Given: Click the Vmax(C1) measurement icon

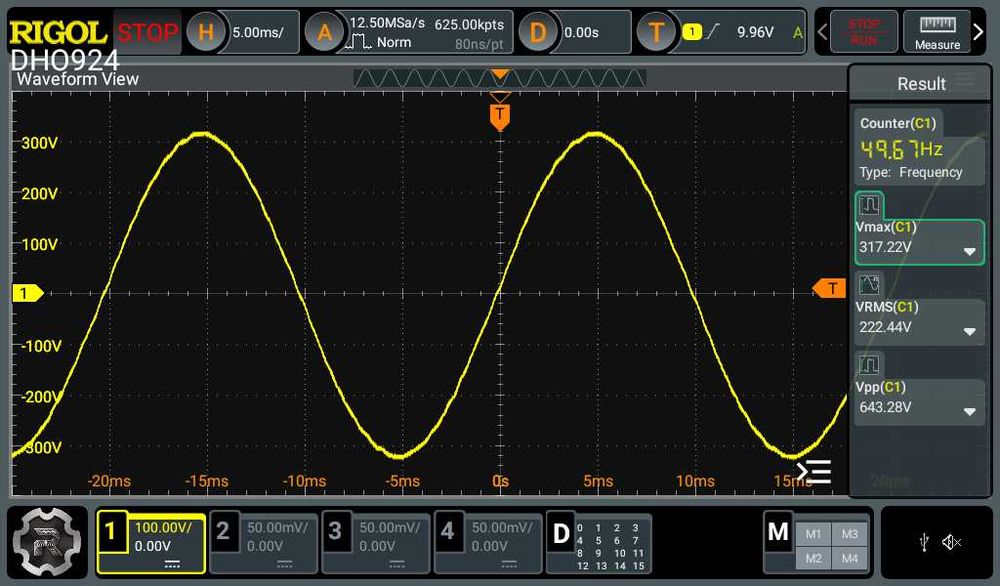Looking at the screenshot, I should click(x=869, y=205).
